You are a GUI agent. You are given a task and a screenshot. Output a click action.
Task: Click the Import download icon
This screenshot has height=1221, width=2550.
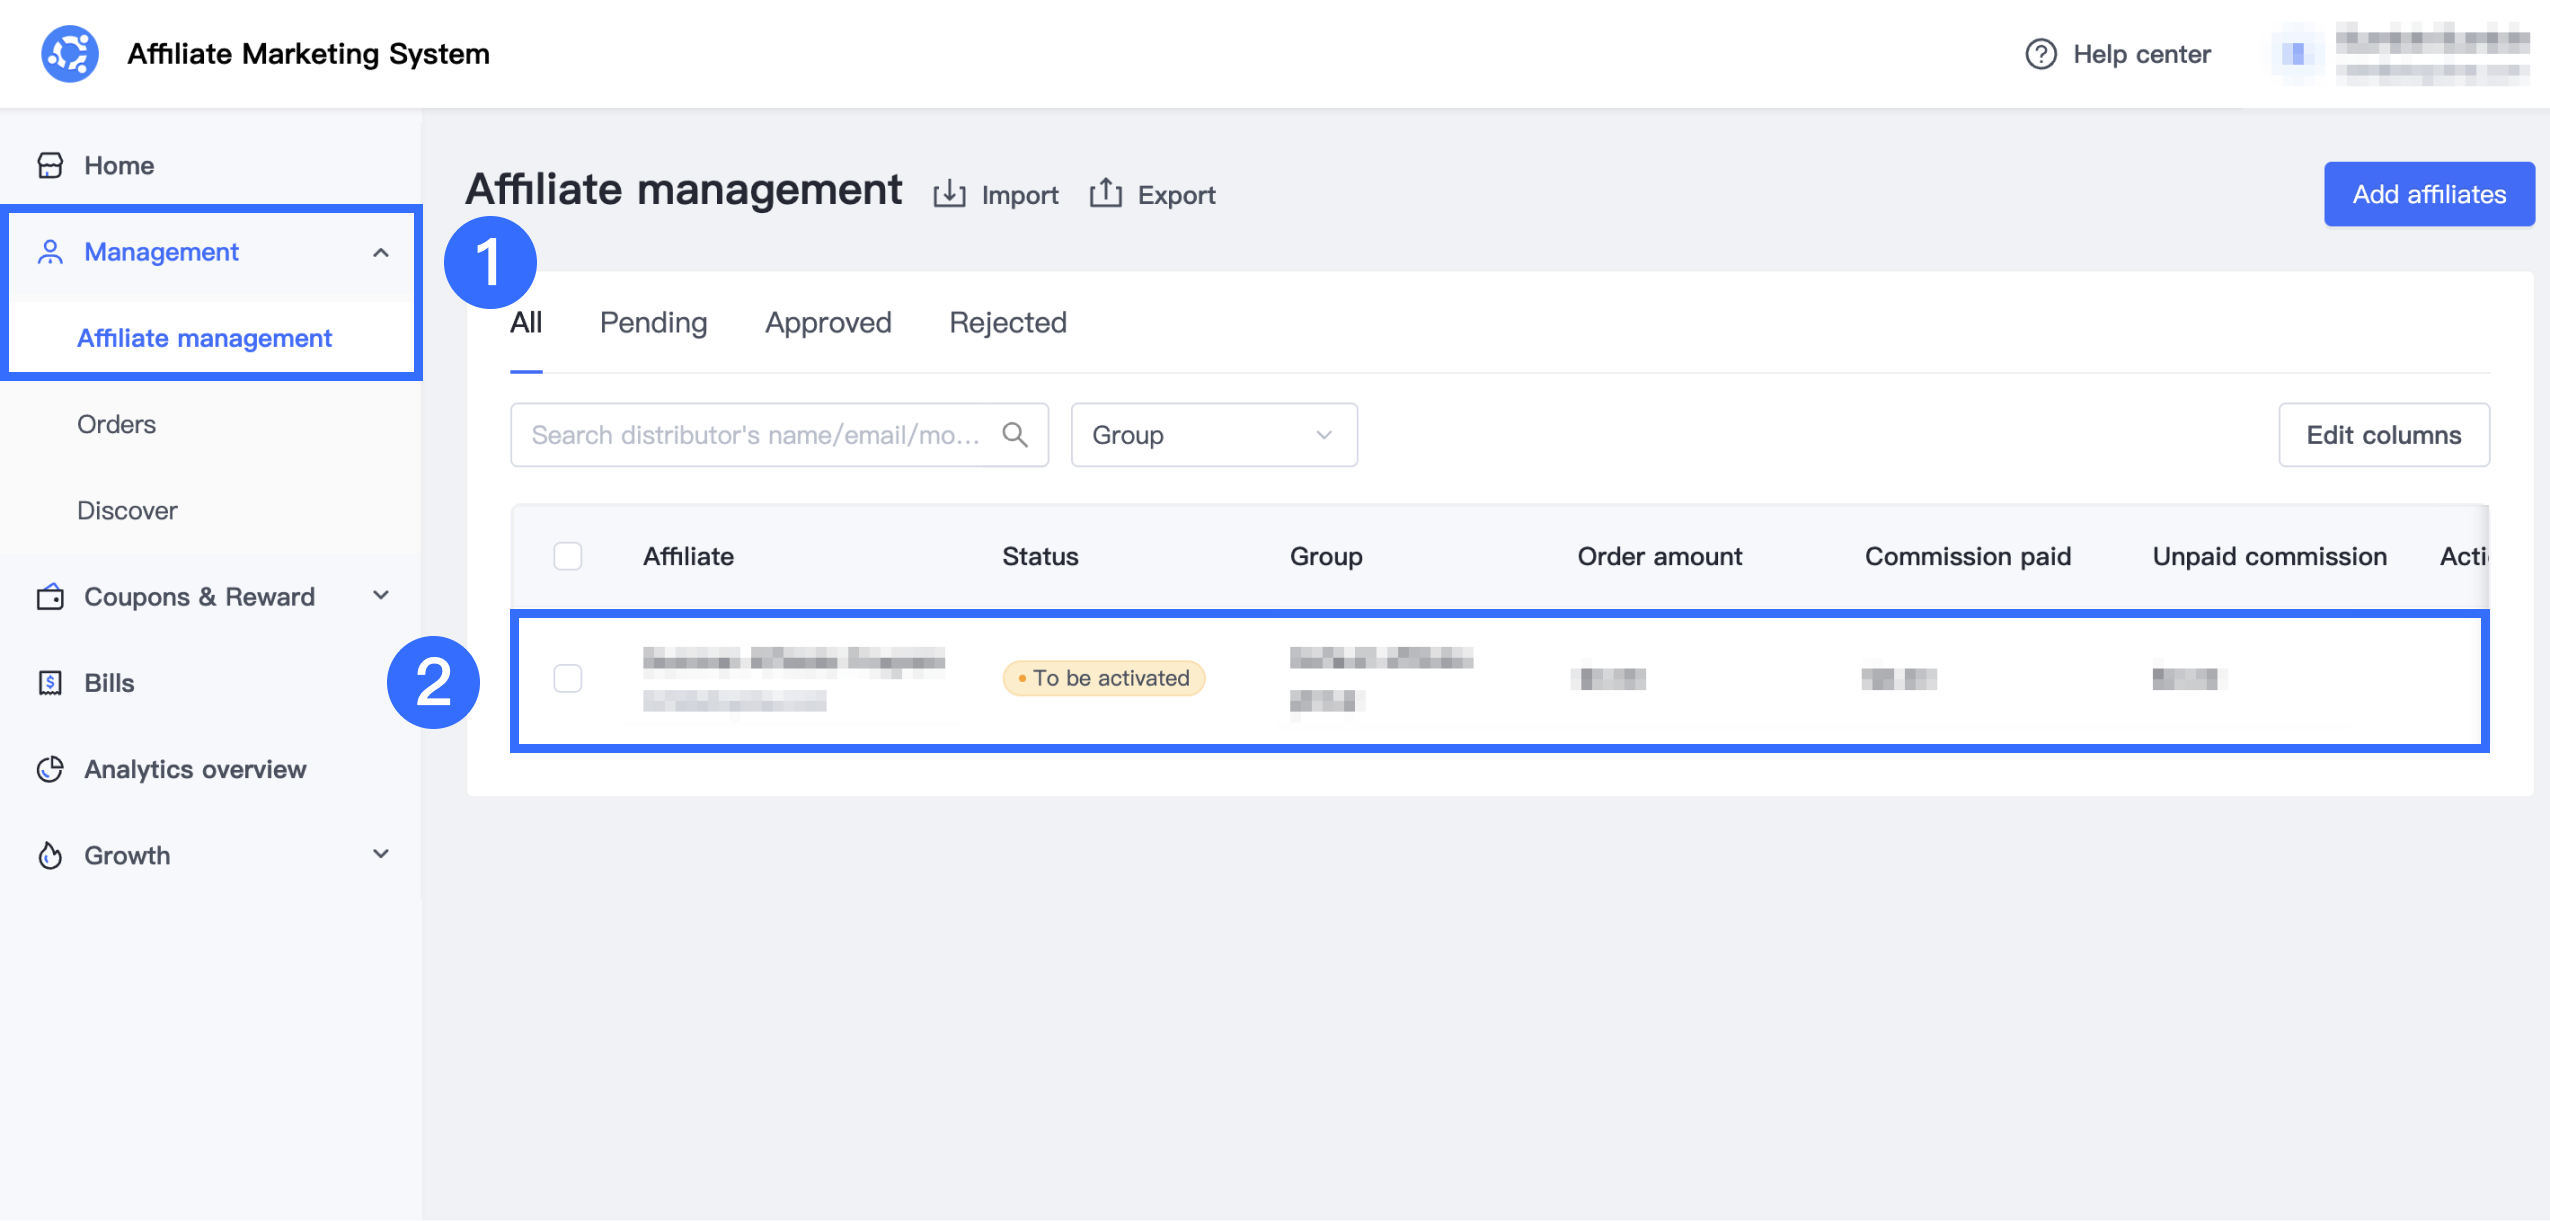[948, 194]
